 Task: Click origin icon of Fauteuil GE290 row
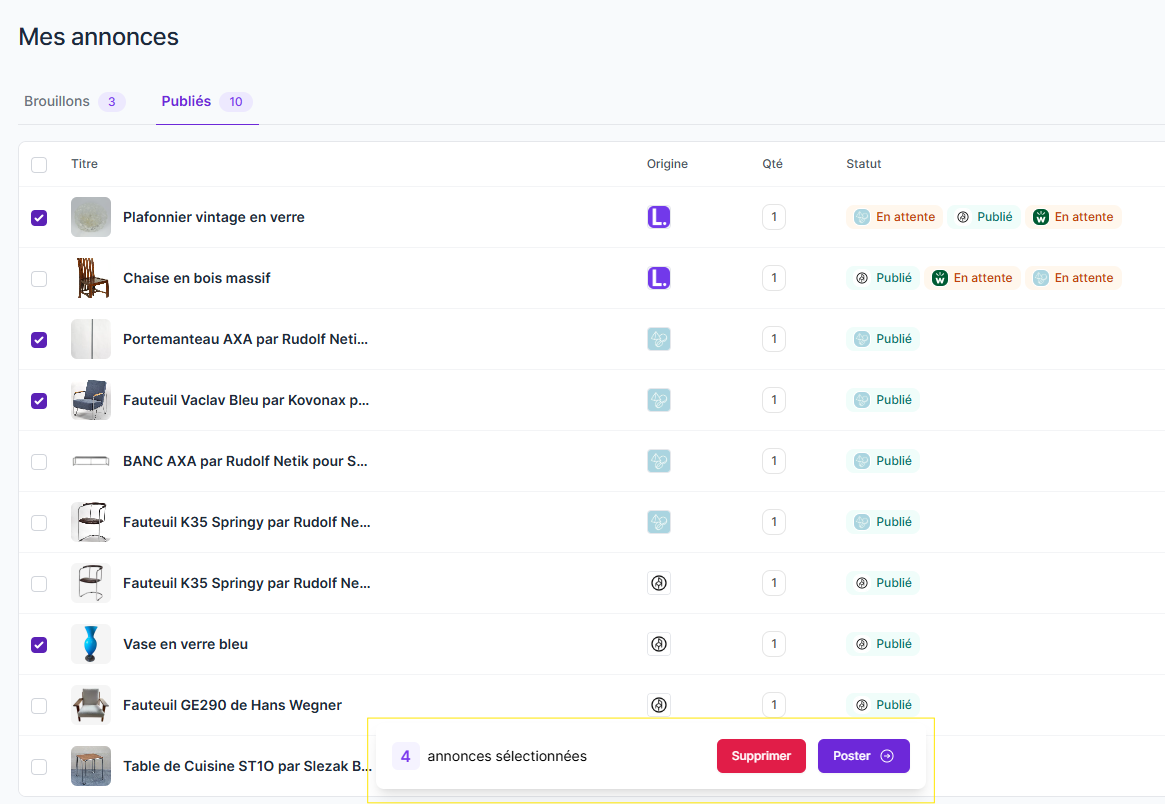click(658, 705)
